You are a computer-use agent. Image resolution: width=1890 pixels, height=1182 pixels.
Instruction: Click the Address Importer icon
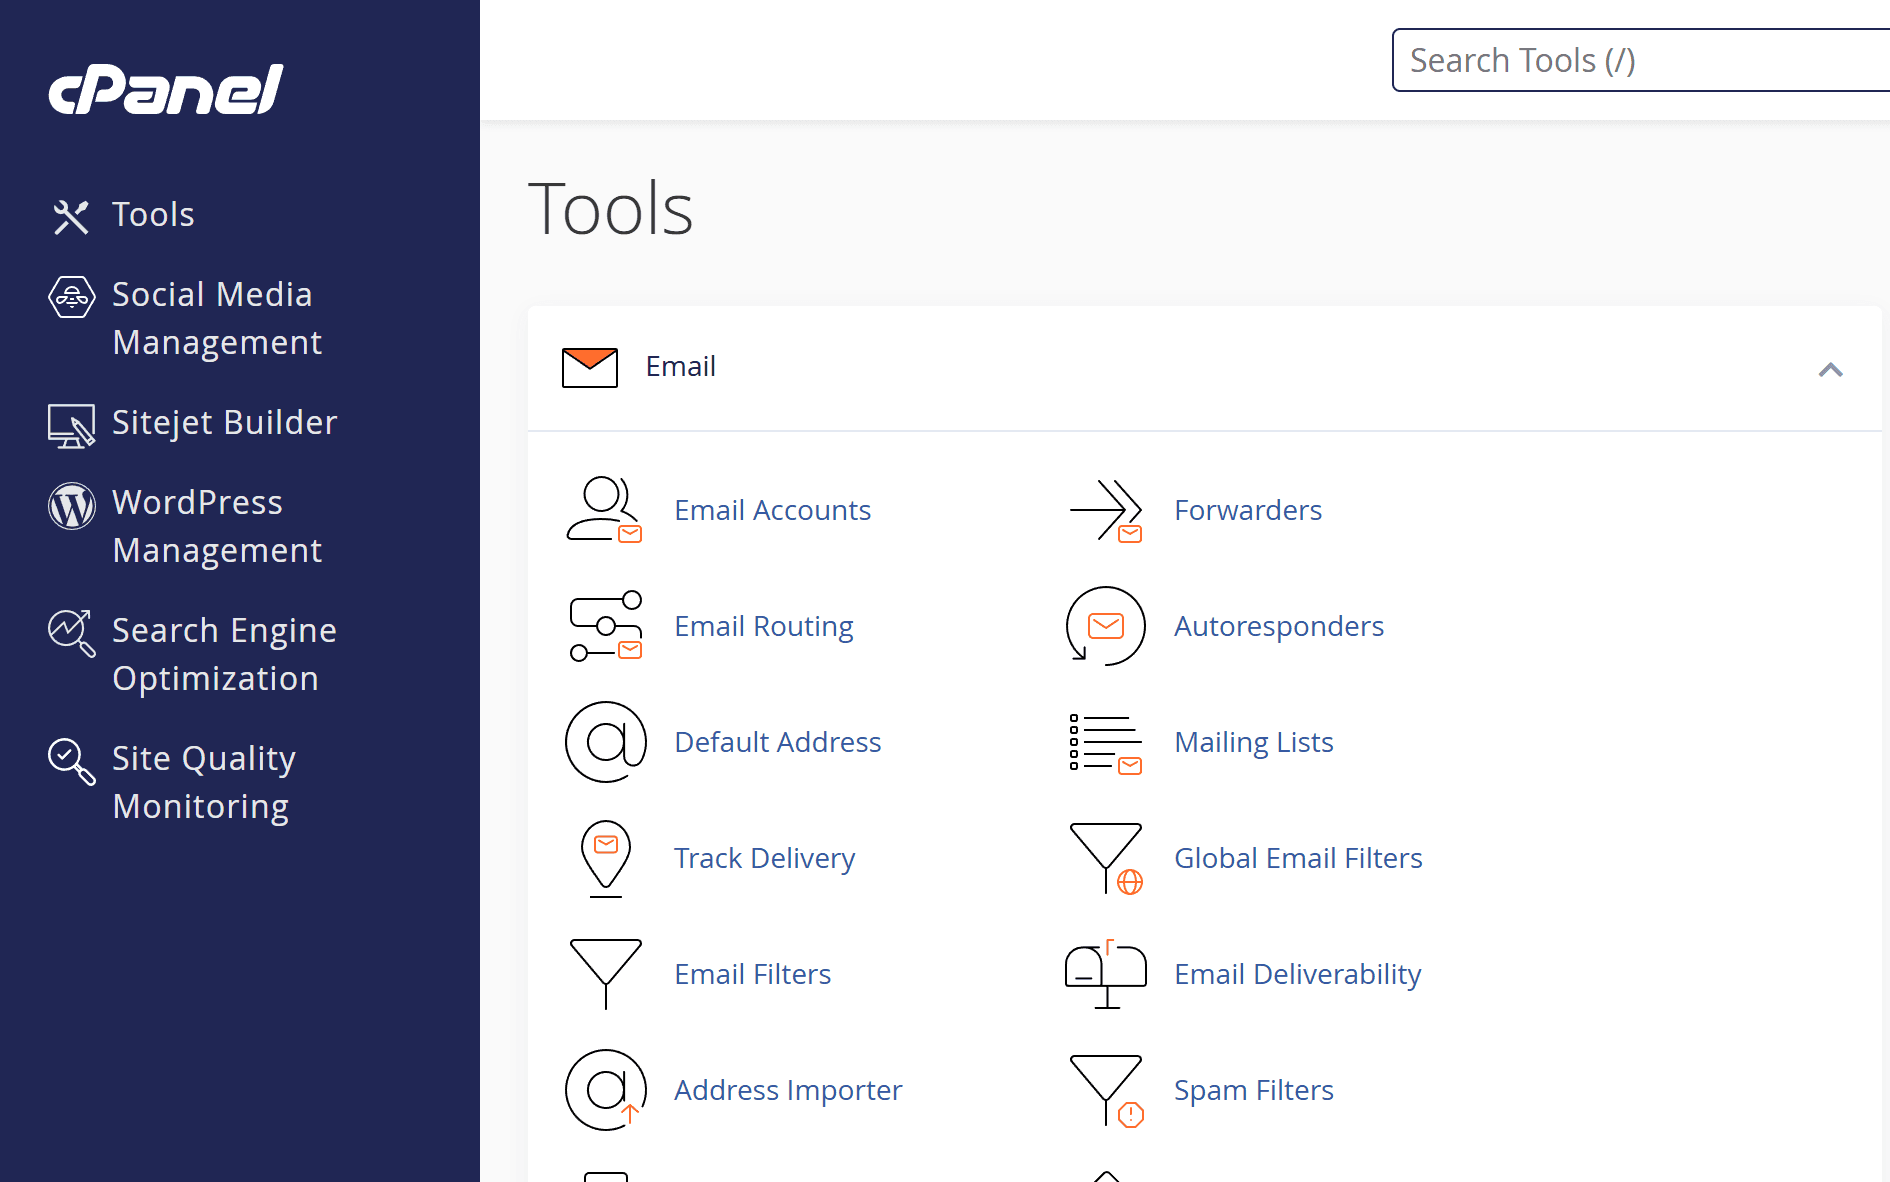coord(606,1090)
